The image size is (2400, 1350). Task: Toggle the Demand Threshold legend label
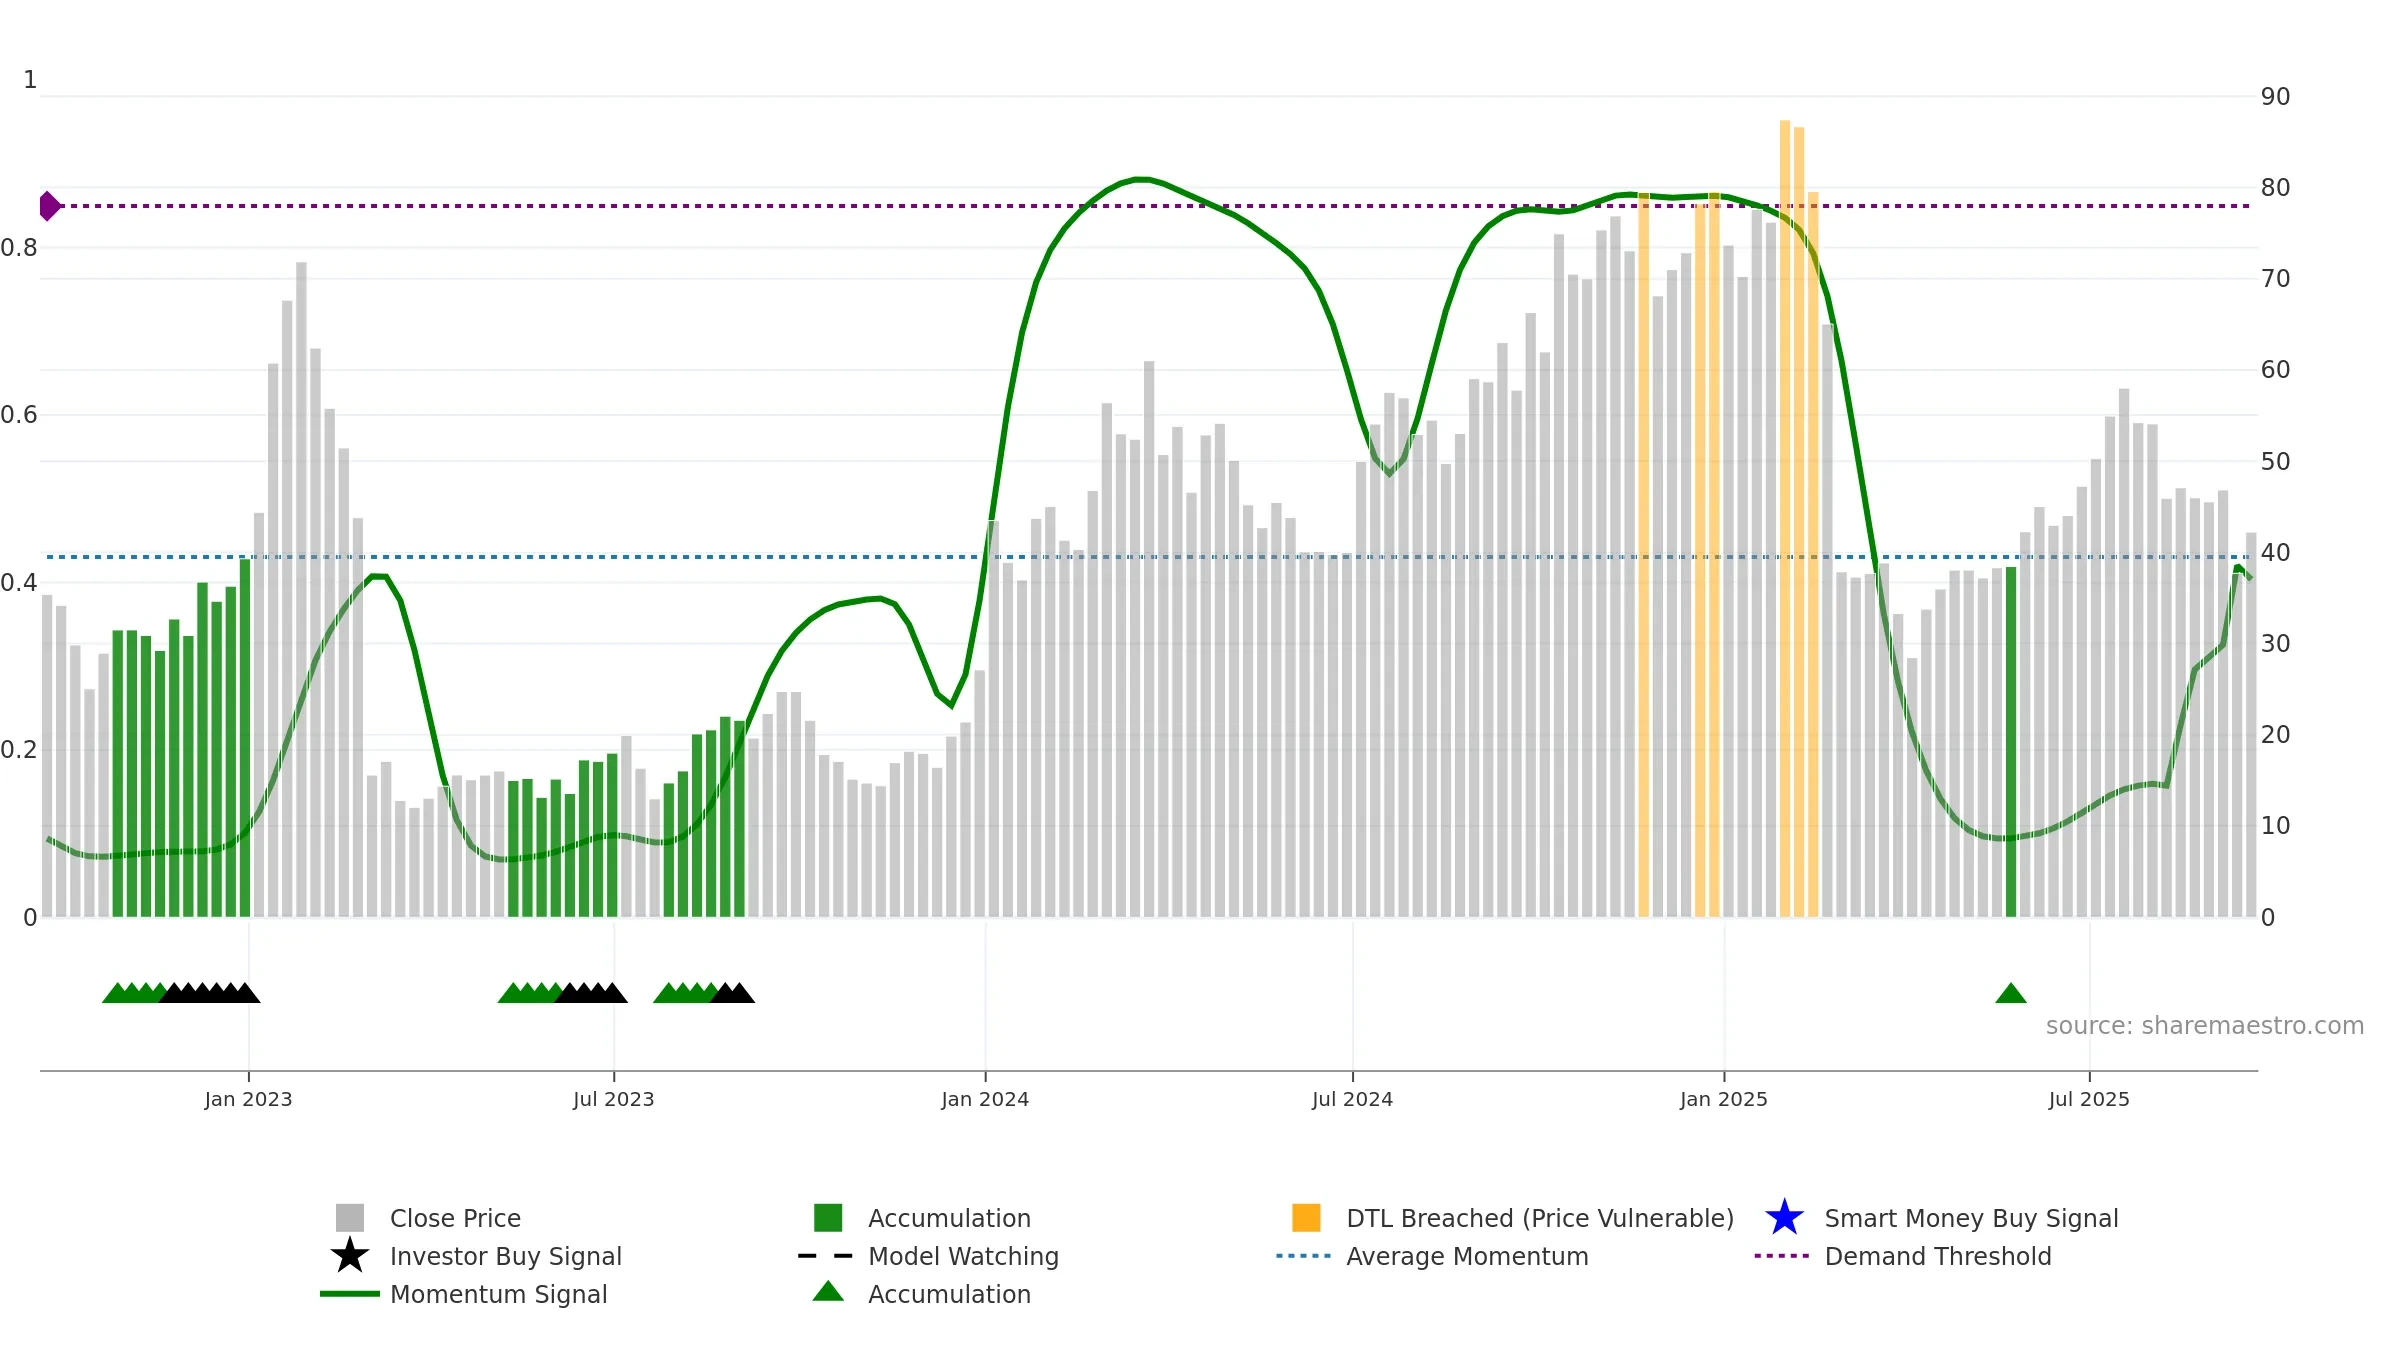pos(1938,1256)
